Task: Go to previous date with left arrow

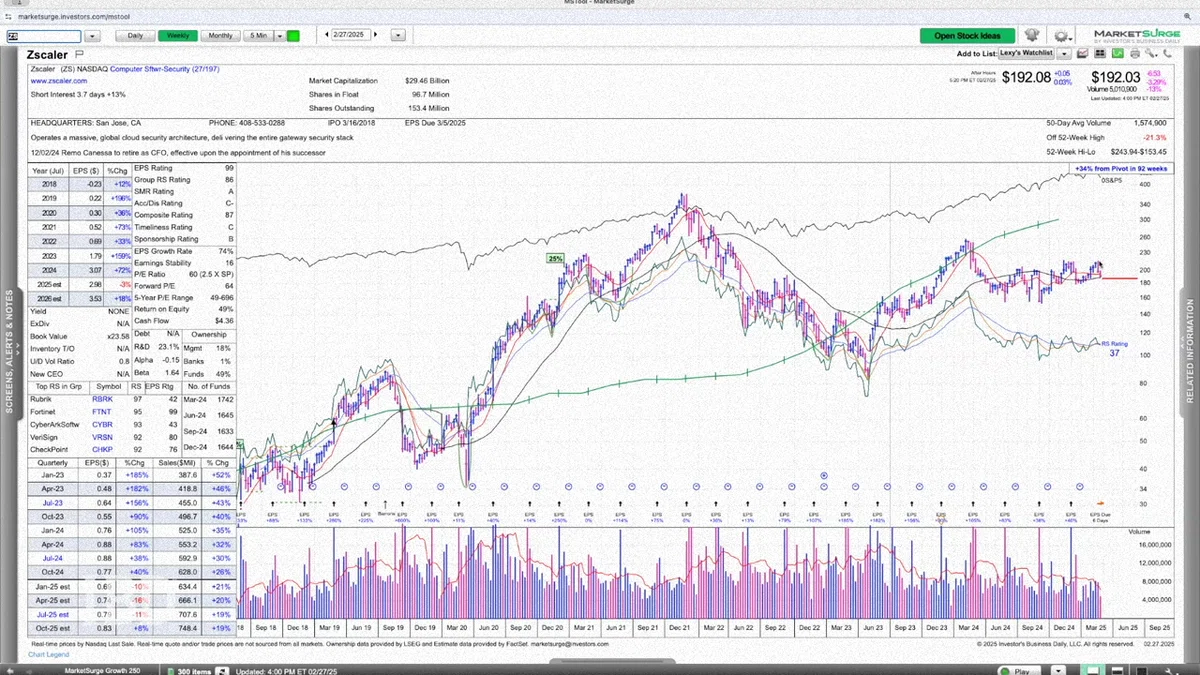Action: pos(327,35)
